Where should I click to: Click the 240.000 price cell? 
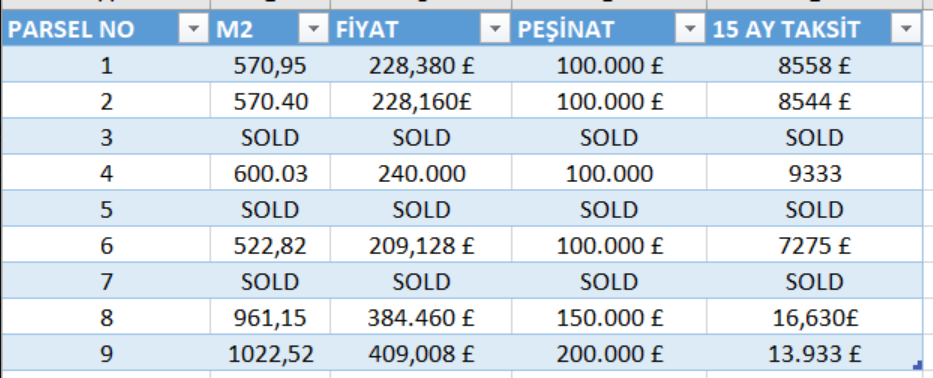[421, 173]
